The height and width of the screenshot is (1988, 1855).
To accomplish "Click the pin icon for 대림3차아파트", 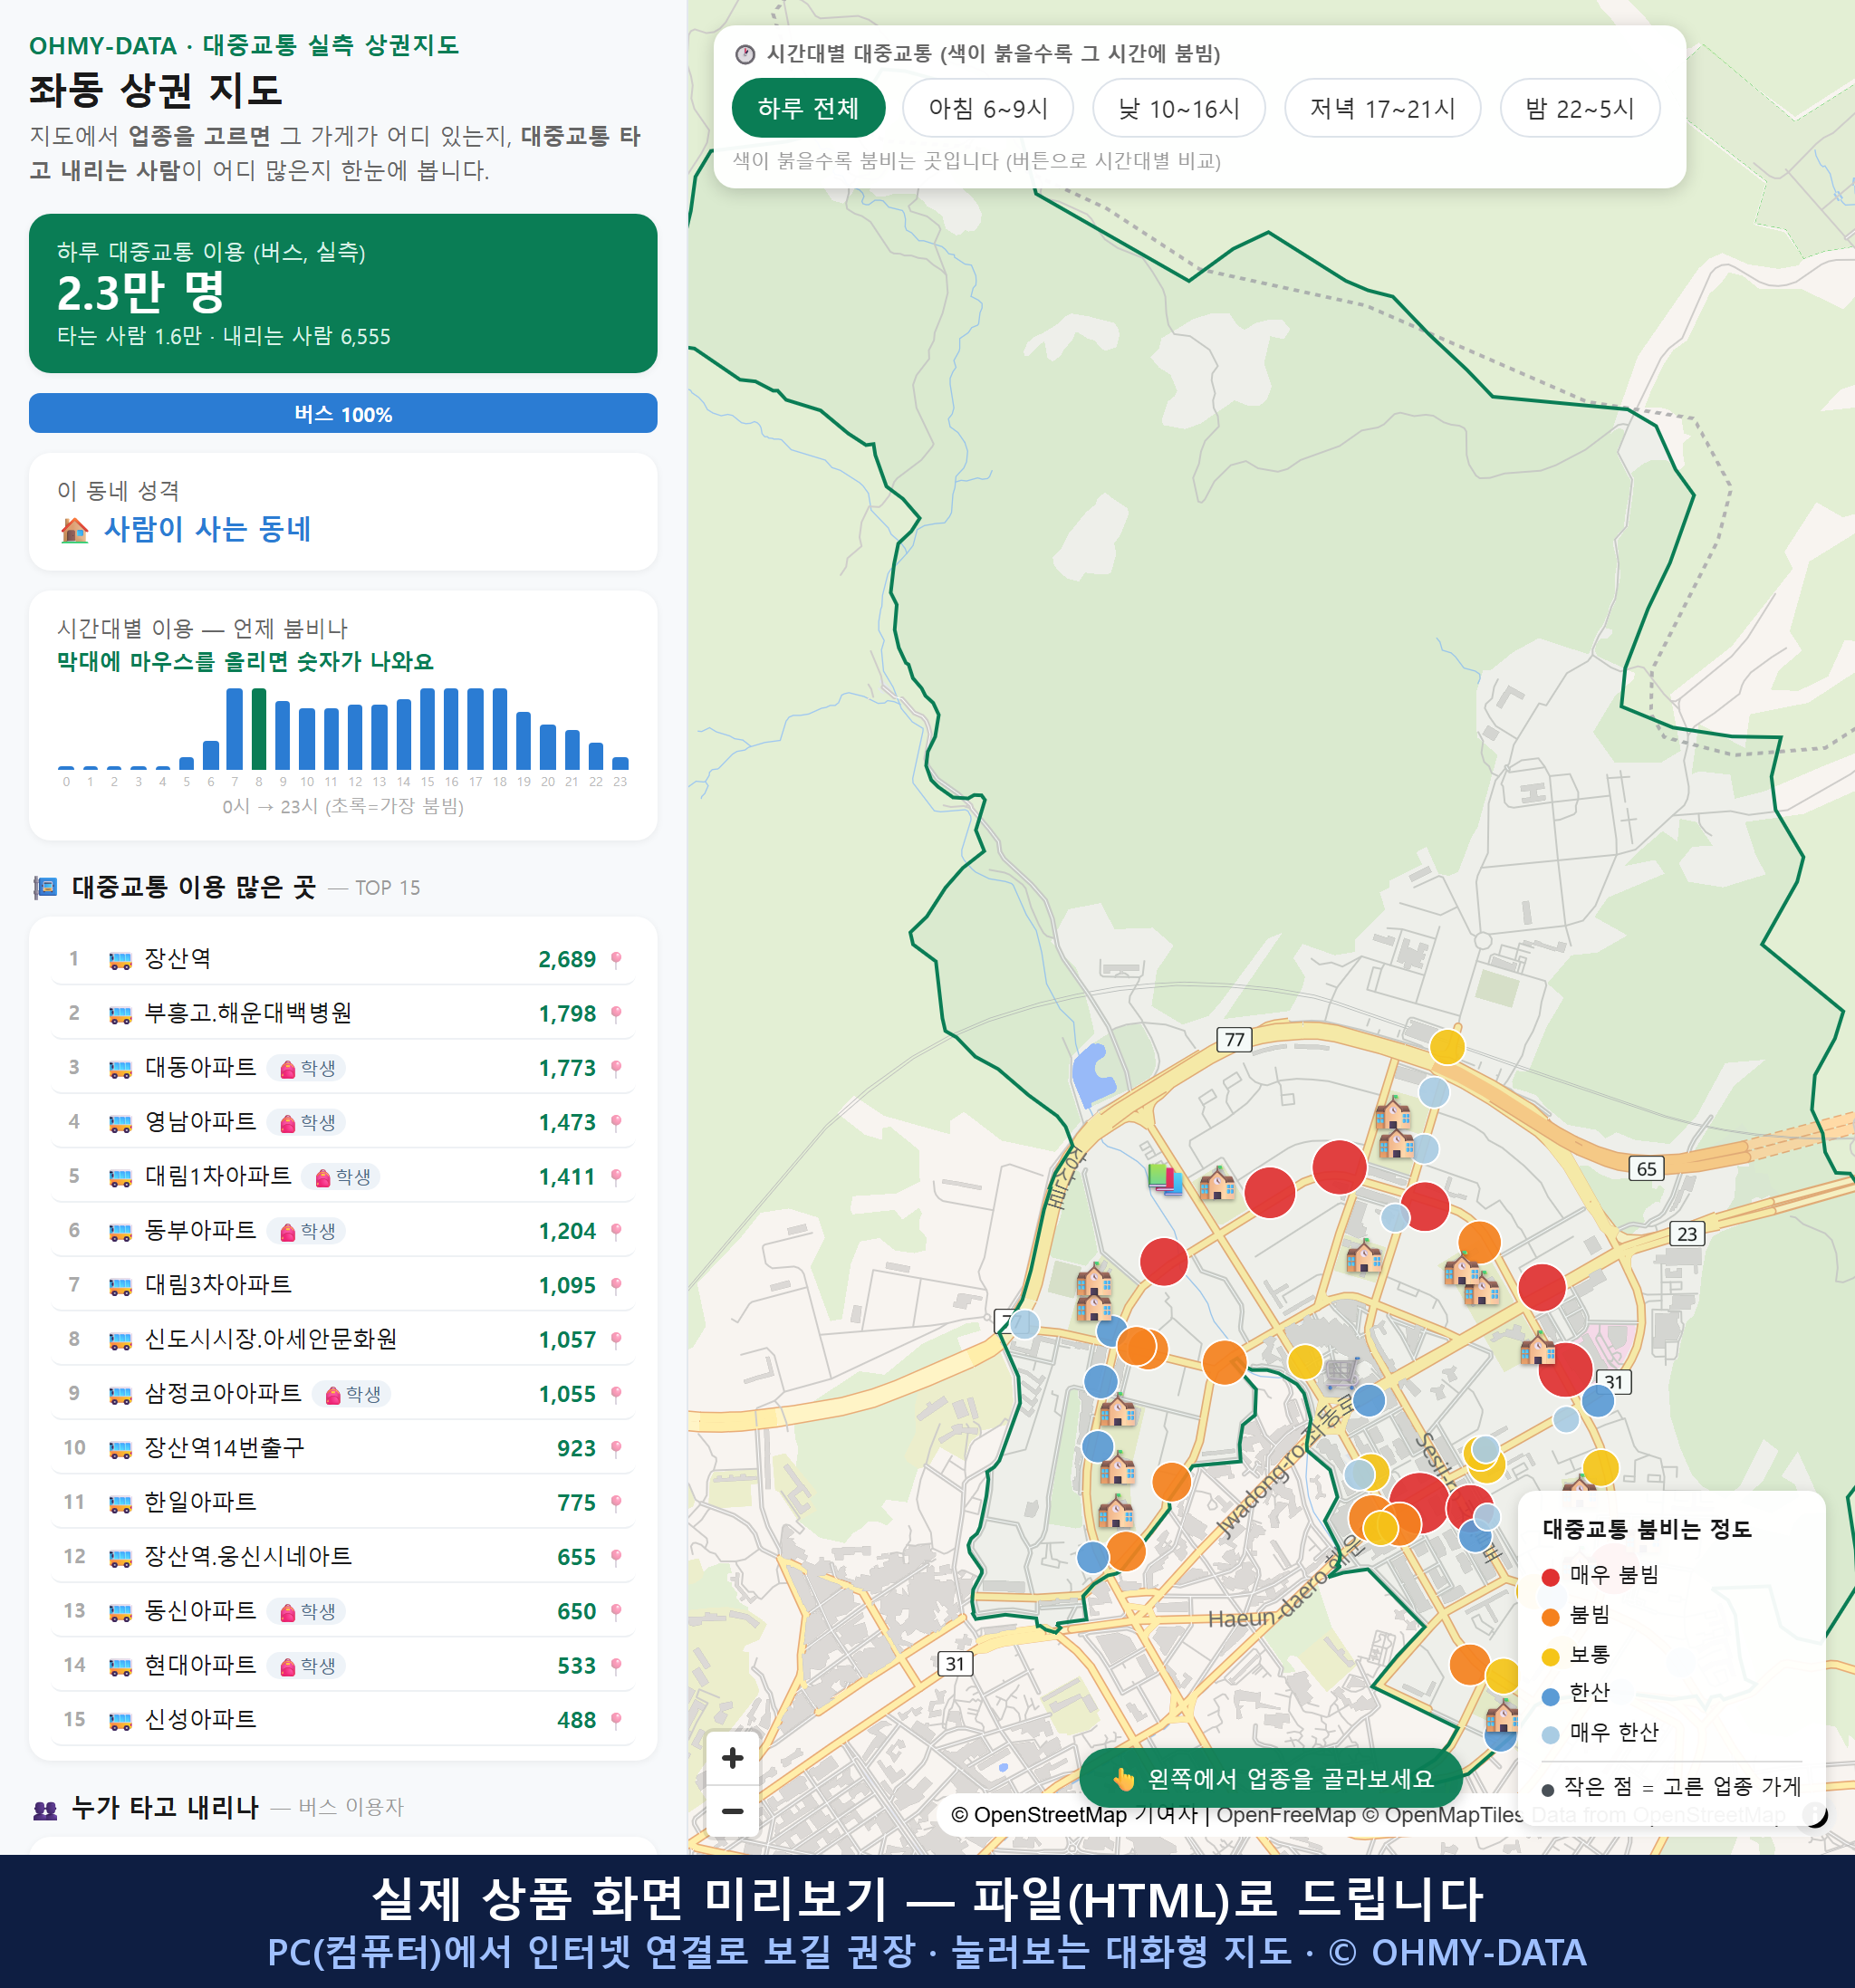I will pos(616,1285).
